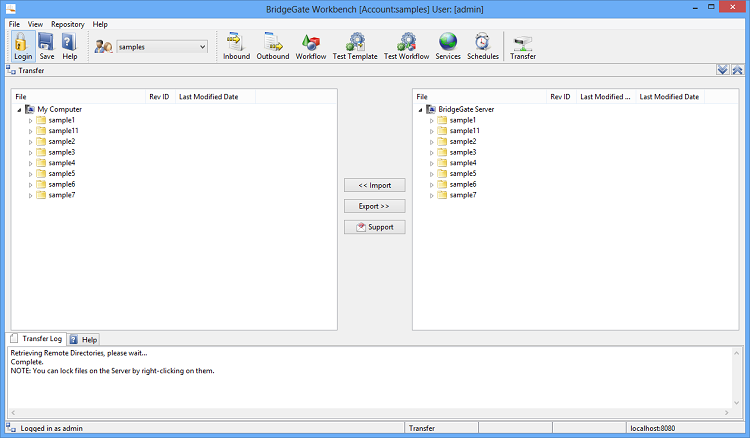750x438 pixels.
Task: Open the File menu
Action: point(14,24)
